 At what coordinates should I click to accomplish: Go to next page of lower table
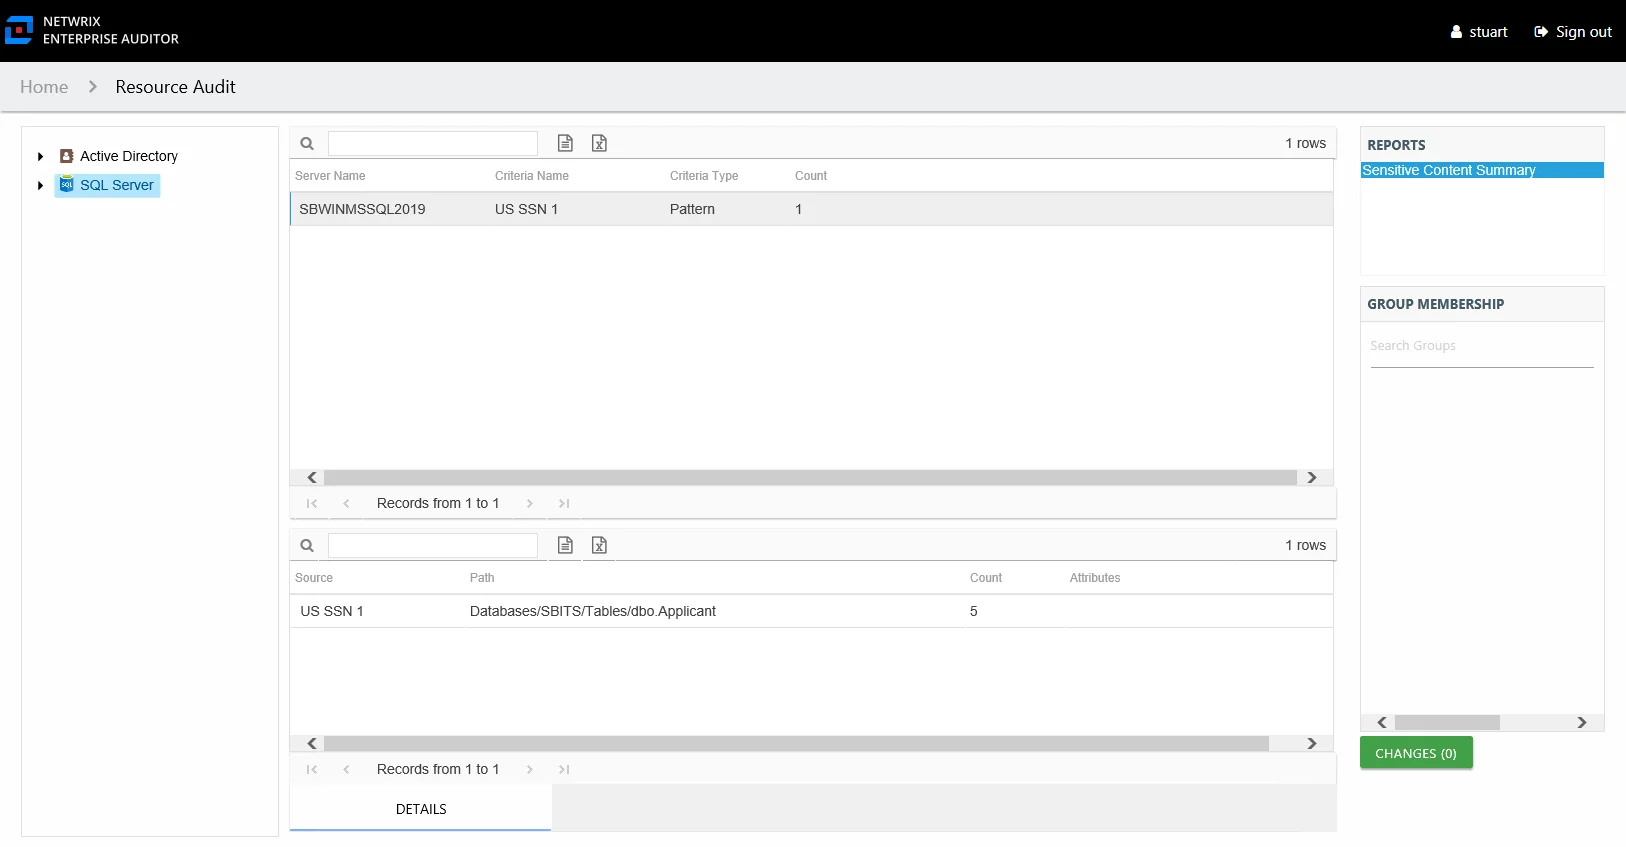(530, 769)
